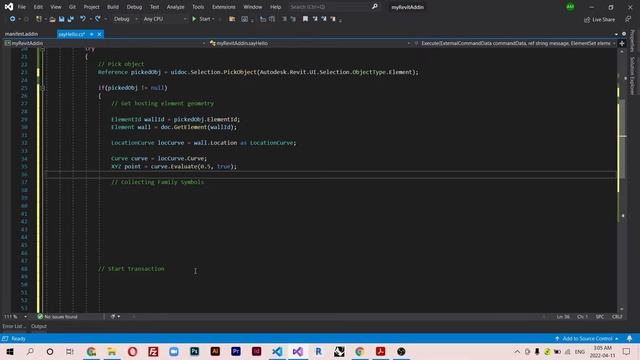Open the document tab list dropdown arrow
The image size is (640, 360).
pos(616,34)
